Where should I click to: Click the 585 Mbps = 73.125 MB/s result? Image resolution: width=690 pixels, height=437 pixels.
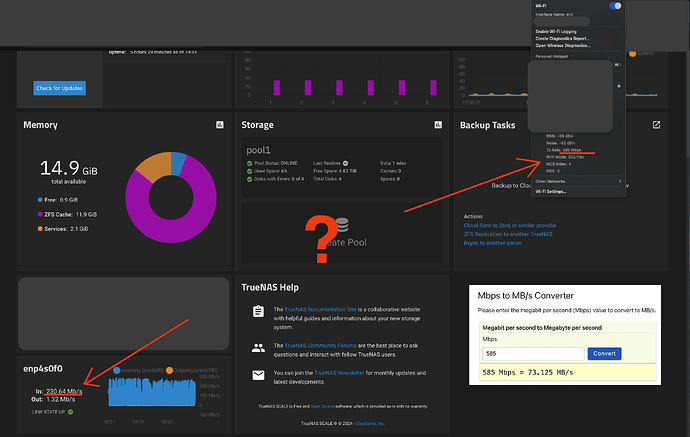pyautogui.click(x=528, y=372)
